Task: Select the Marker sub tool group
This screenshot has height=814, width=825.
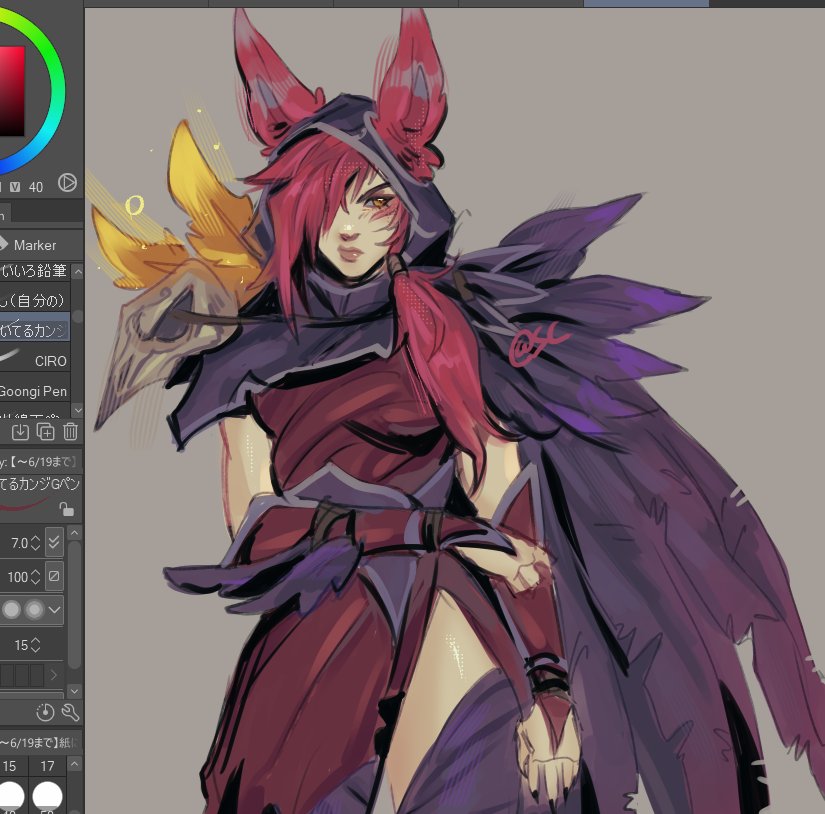Action: (x=35, y=245)
